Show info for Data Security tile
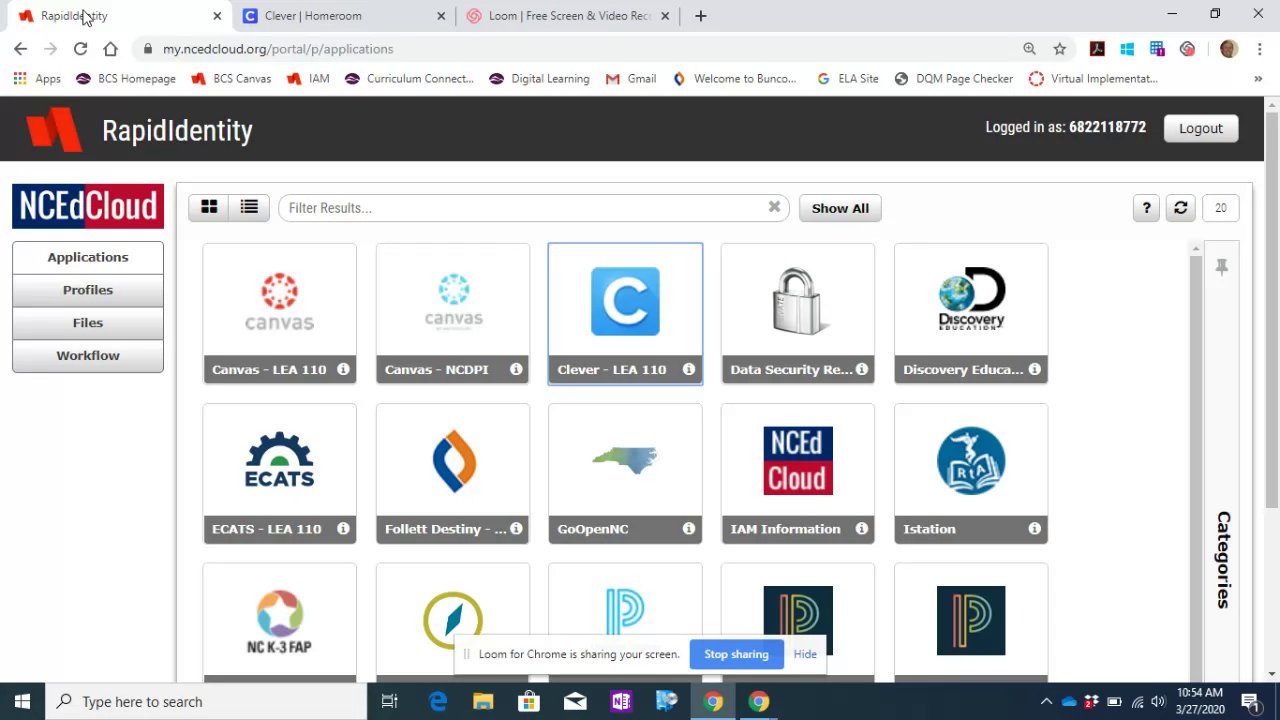This screenshot has height=720, width=1280. click(x=862, y=369)
